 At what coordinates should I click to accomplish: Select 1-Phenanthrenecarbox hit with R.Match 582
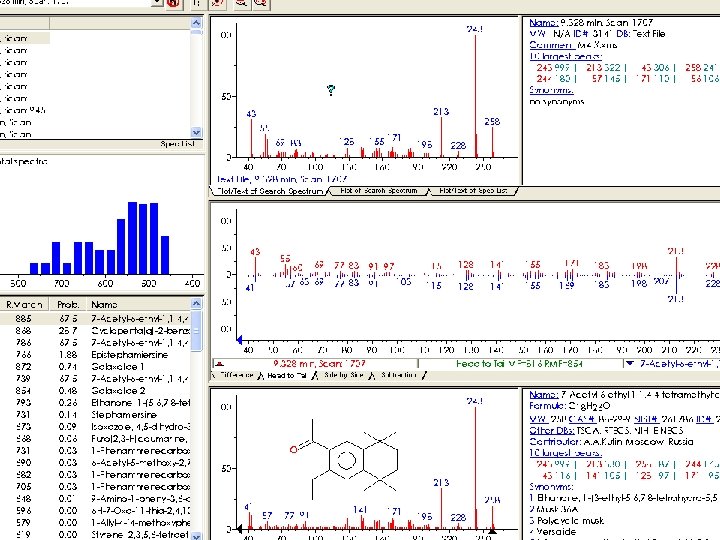95,475
